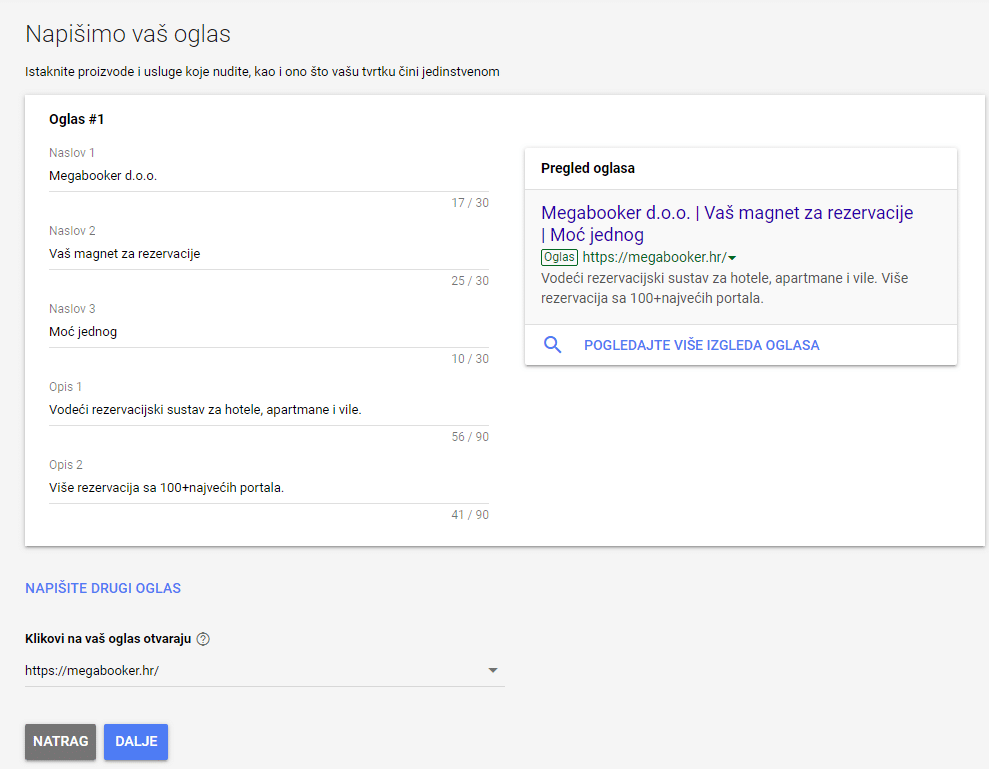Expand the landing page URL dropdown arrow
Image resolution: width=989 pixels, height=769 pixels.
(492, 671)
